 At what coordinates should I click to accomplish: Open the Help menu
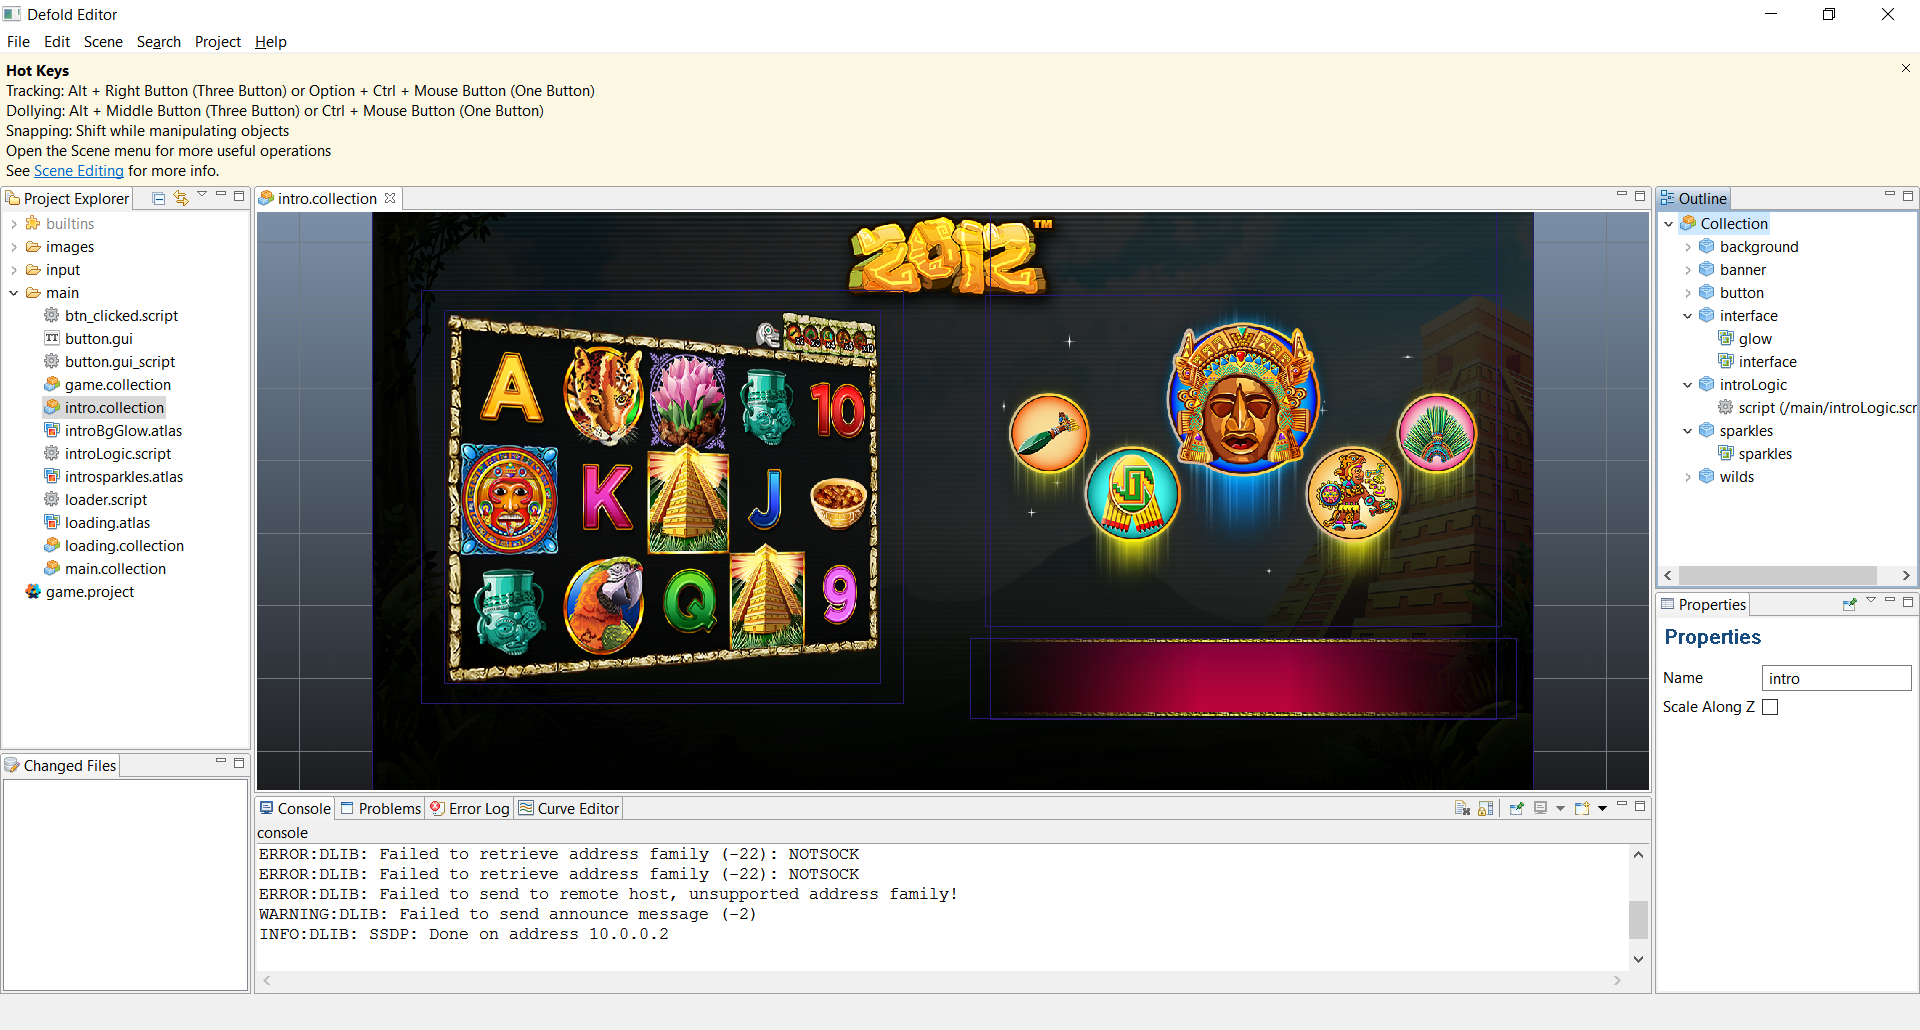pos(271,42)
